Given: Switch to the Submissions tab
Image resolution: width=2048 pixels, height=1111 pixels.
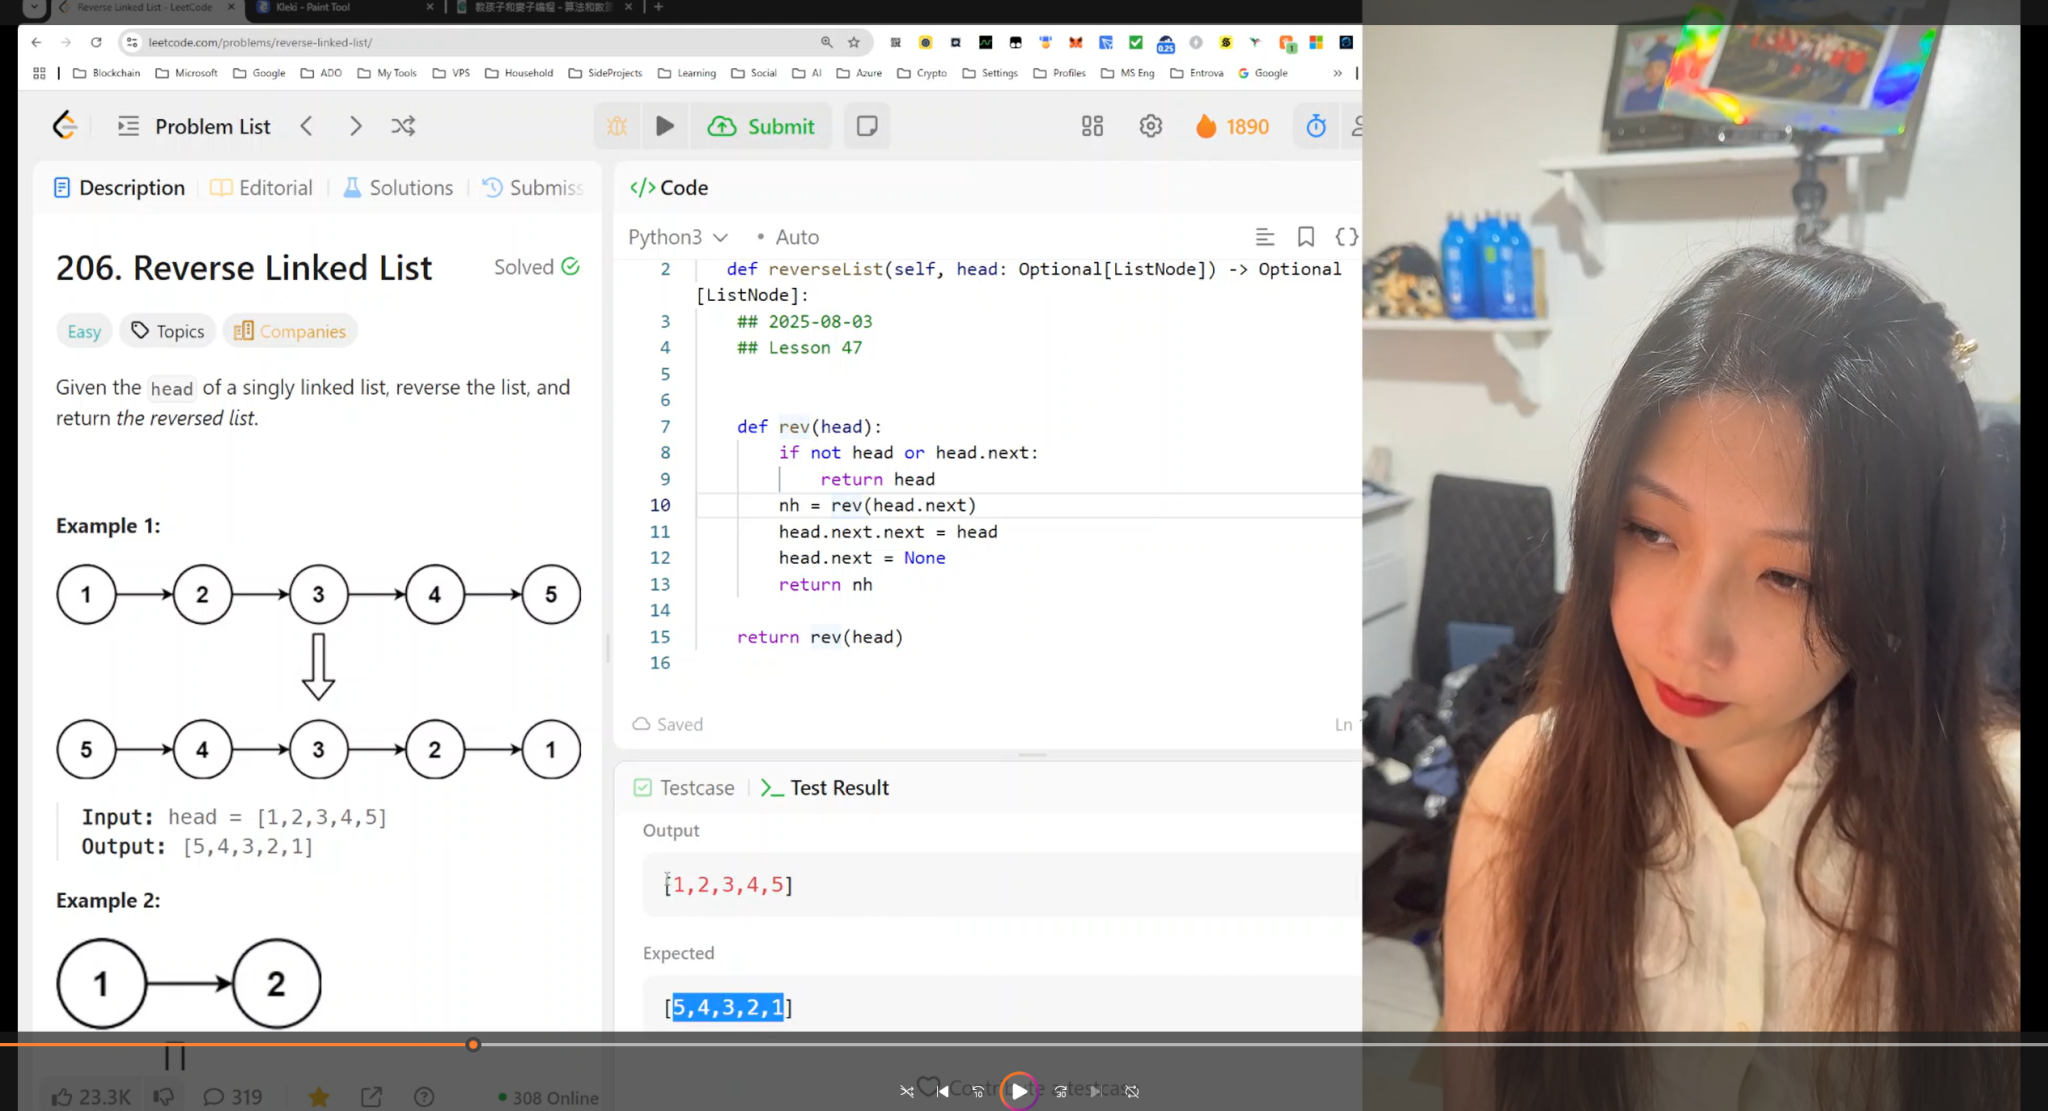Looking at the screenshot, I should (x=533, y=188).
